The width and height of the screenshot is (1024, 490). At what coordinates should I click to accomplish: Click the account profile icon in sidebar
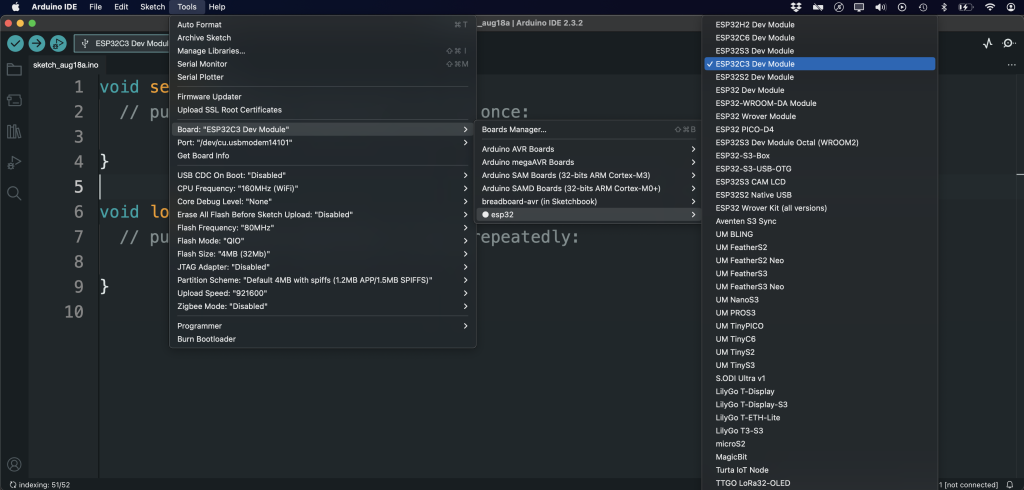pos(14,465)
